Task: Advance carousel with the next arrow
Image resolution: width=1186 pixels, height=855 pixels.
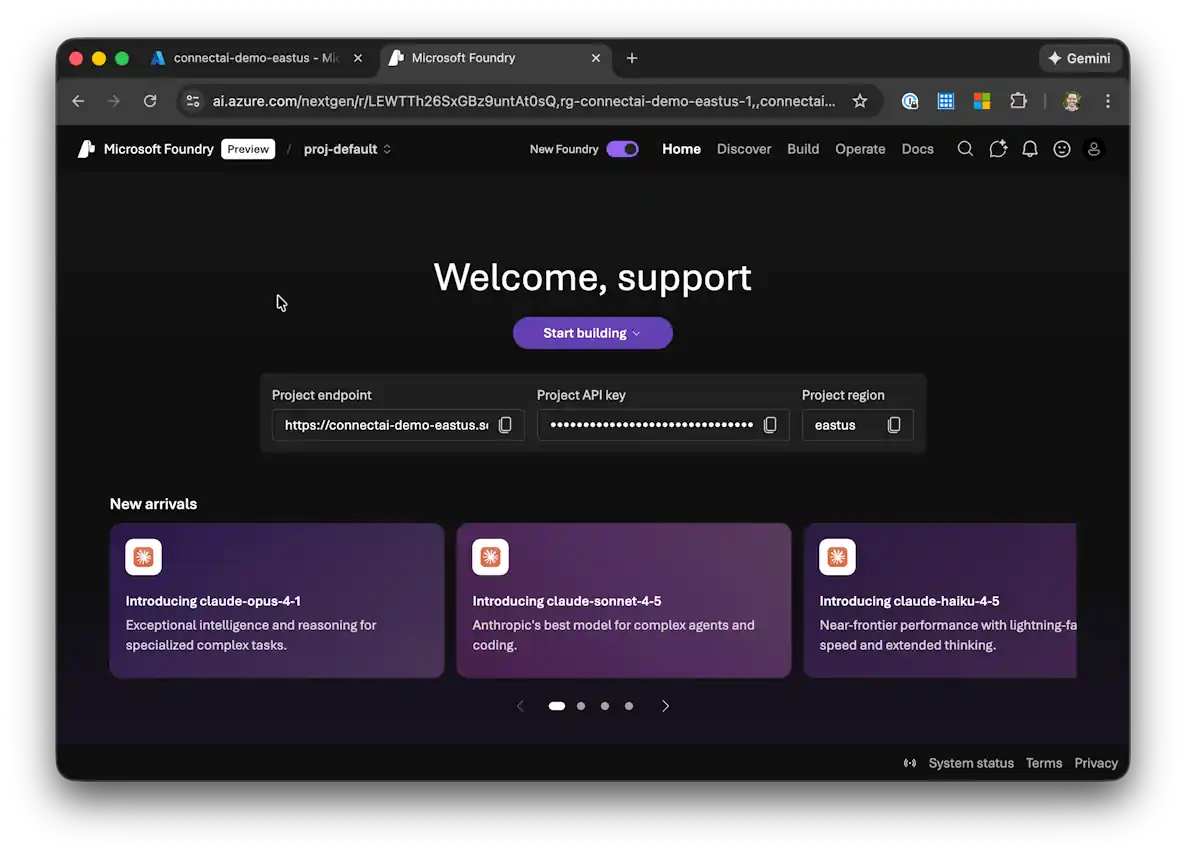Action: coord(665,706)
